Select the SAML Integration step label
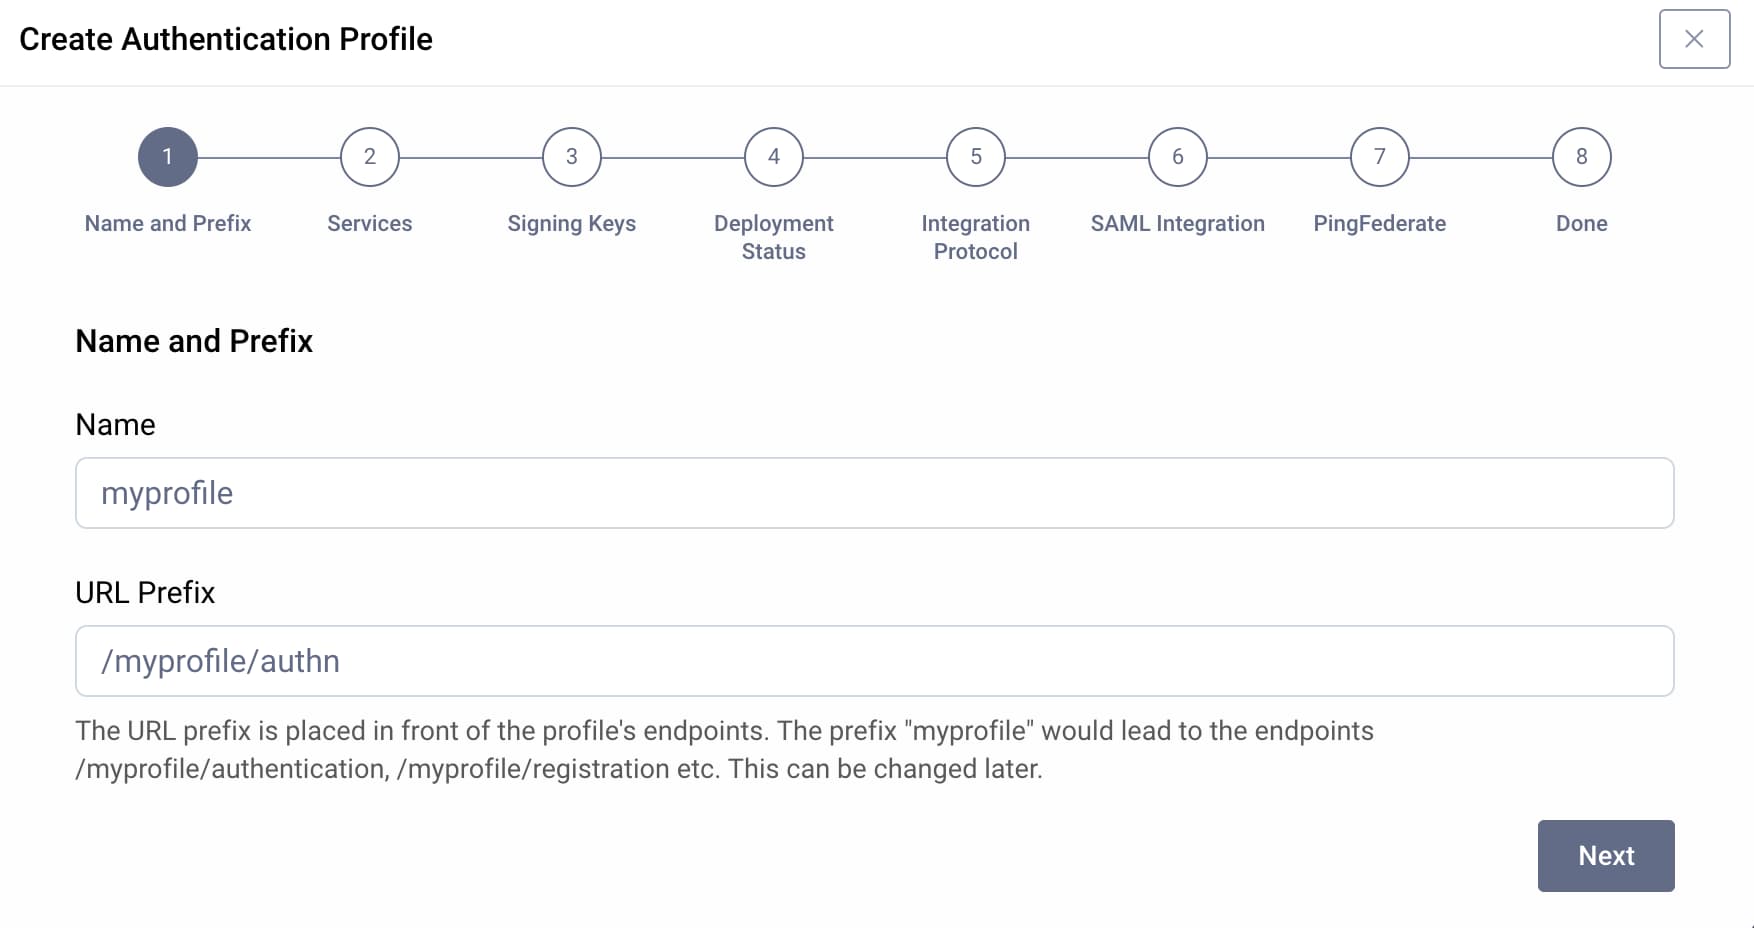Image resolution: width=1754 pixels, height=928 pixels. [1178, 223]
